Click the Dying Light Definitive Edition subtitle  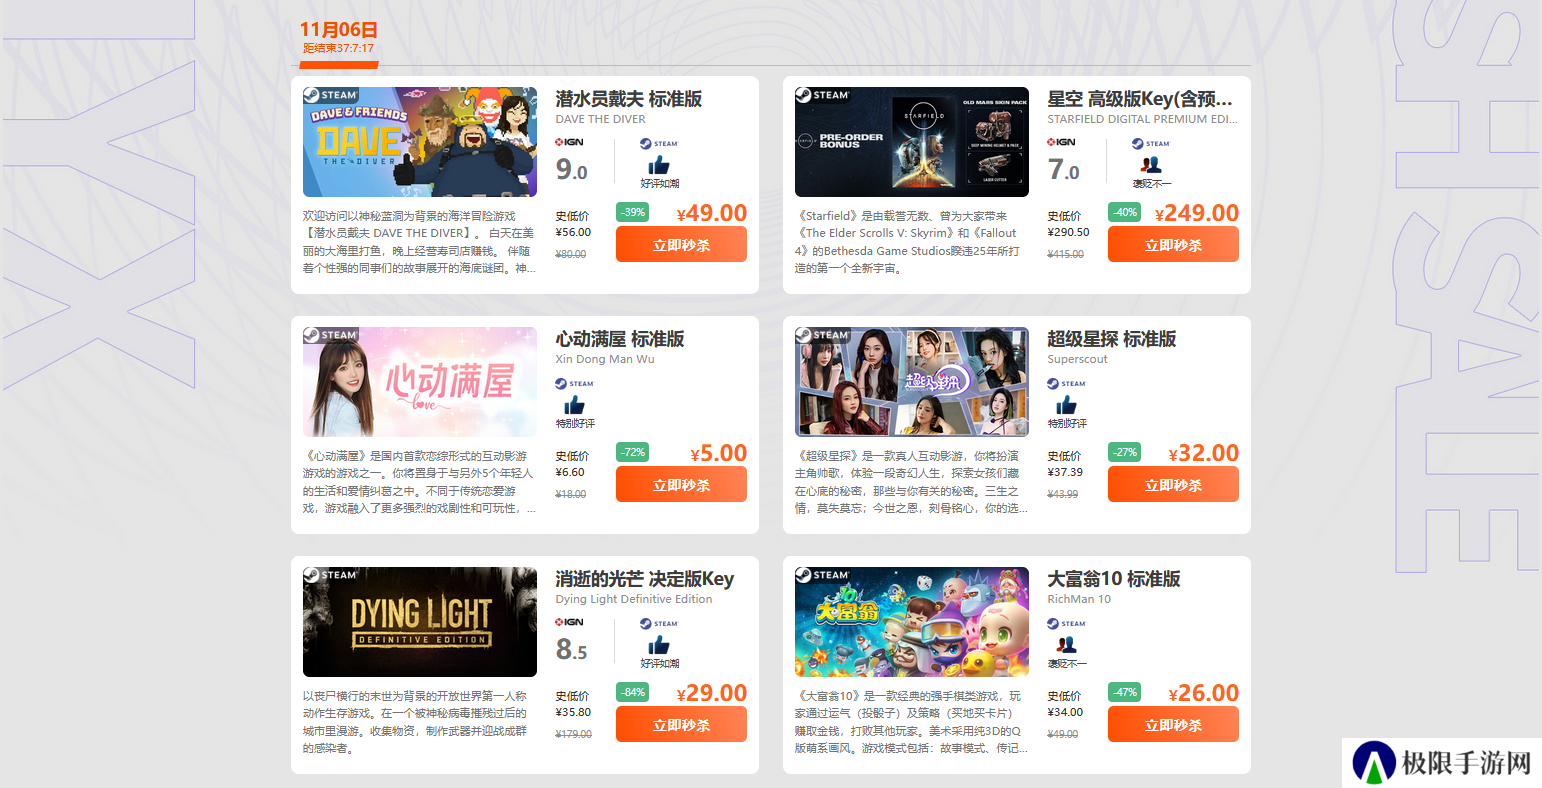click(634, 599)
